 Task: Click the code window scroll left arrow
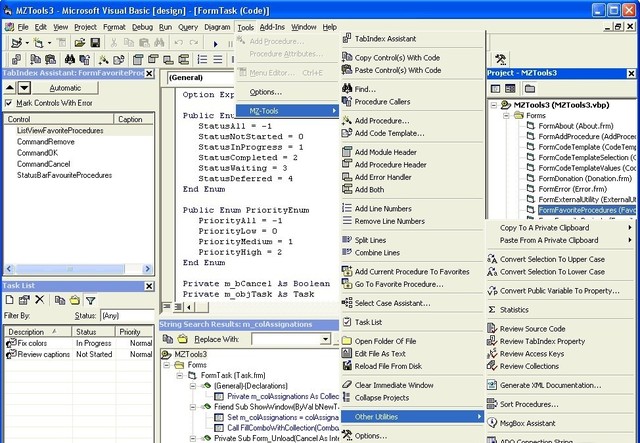click(x=189, y=307)
